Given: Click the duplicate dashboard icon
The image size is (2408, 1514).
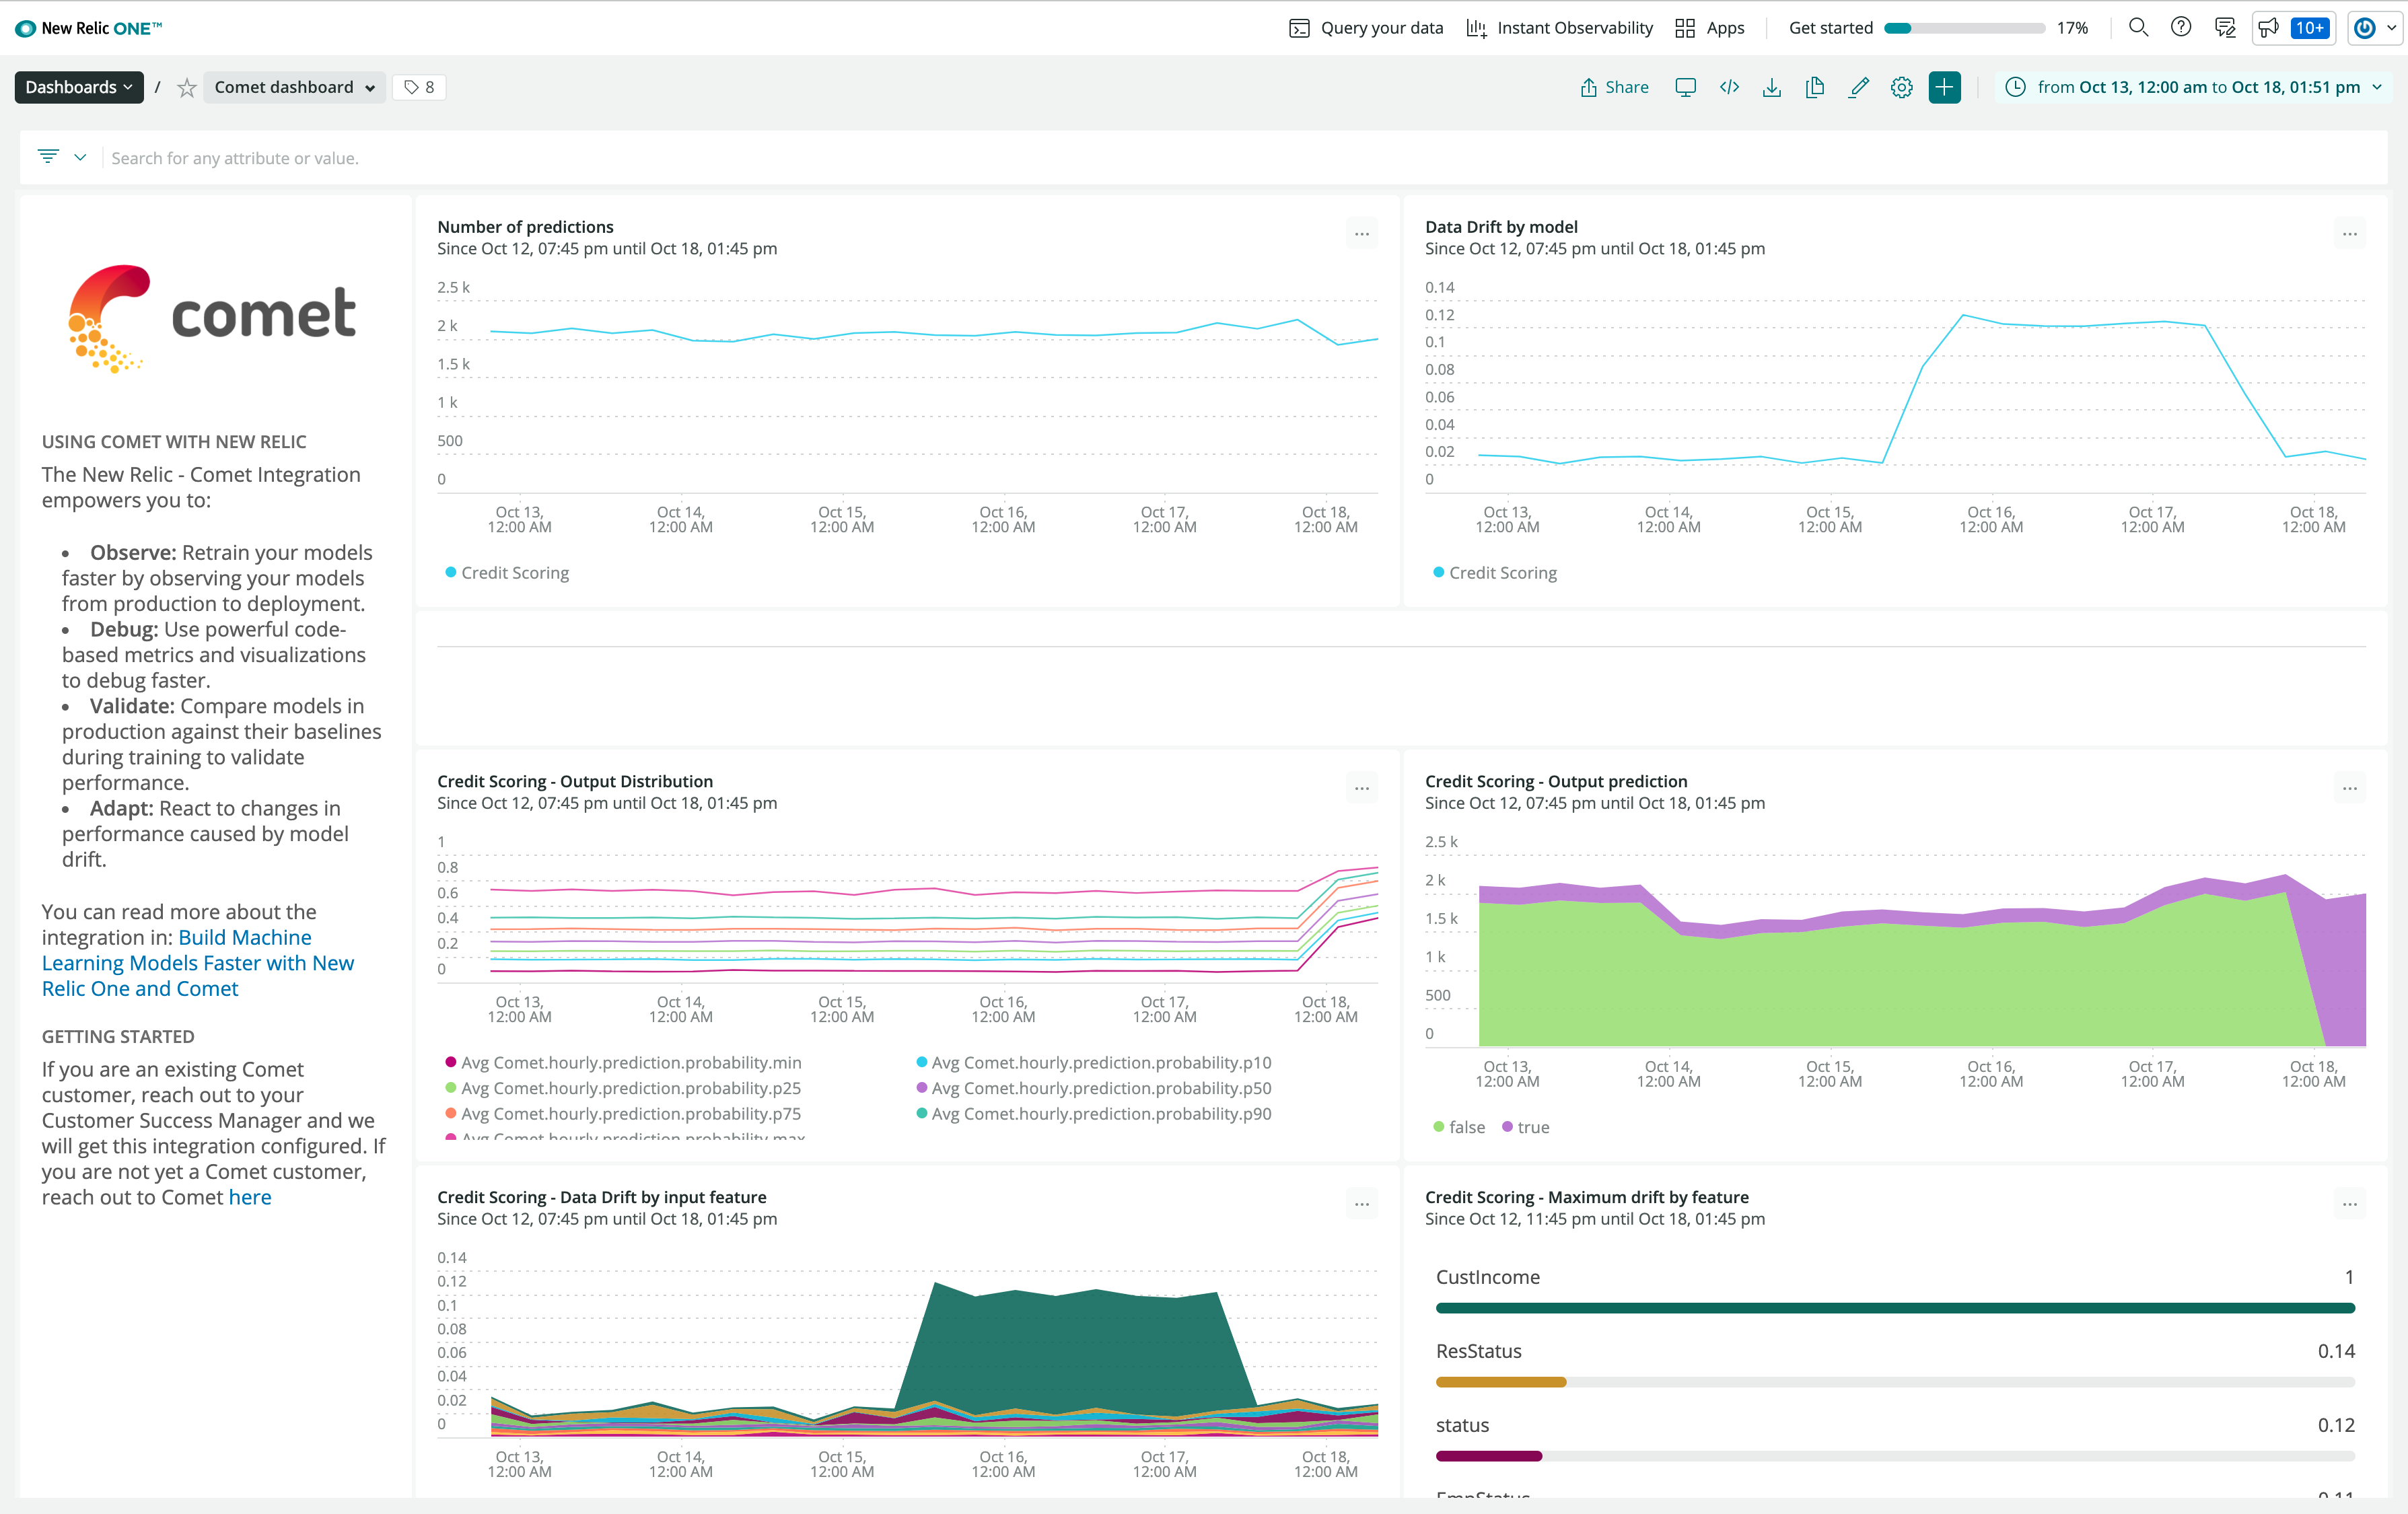Looking at the screenshot, I should 1815,87.
